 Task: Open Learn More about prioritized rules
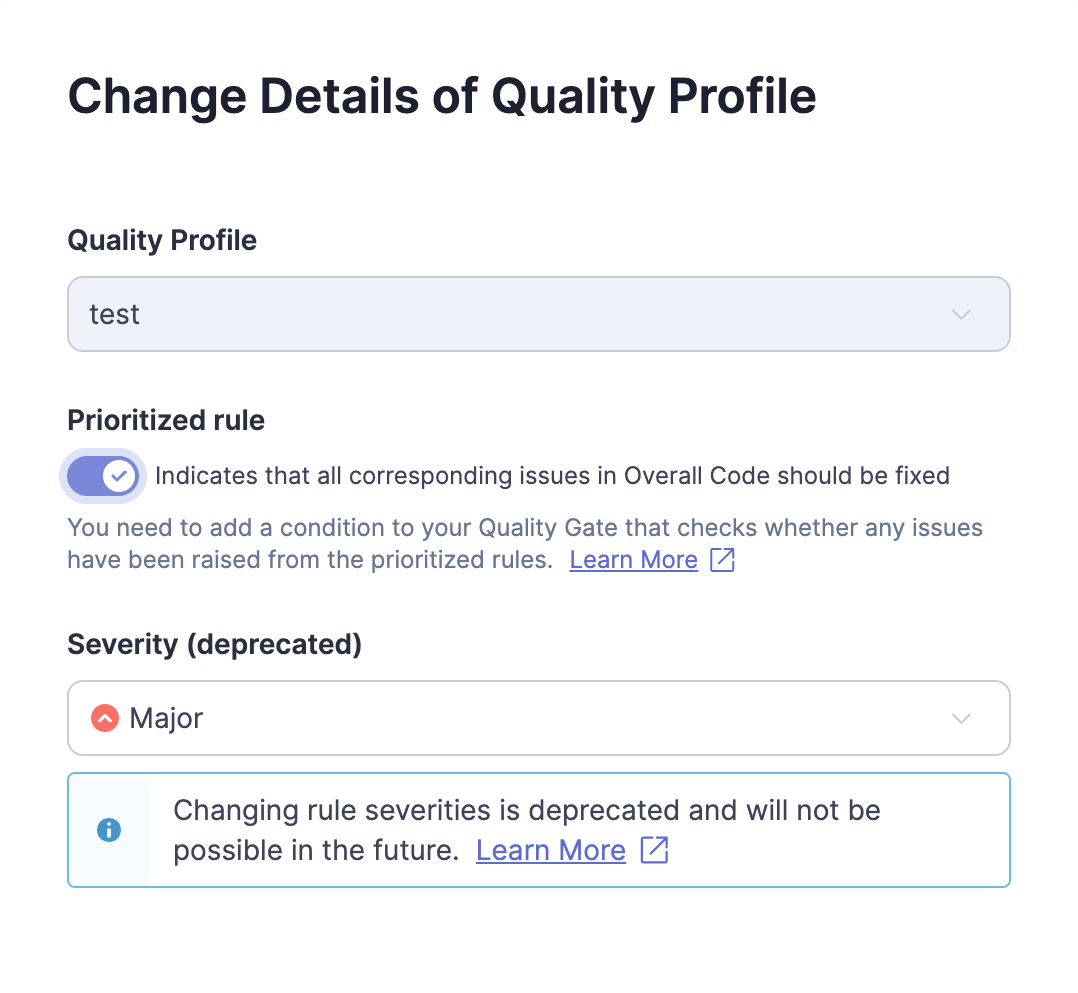pos(632,559)
